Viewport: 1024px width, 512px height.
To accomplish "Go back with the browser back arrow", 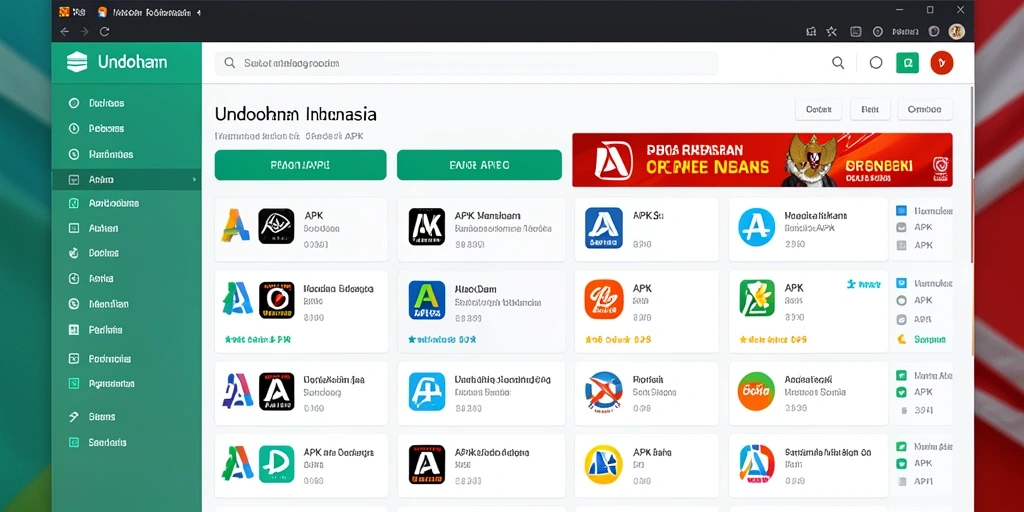I will click(x=64, y=31).
